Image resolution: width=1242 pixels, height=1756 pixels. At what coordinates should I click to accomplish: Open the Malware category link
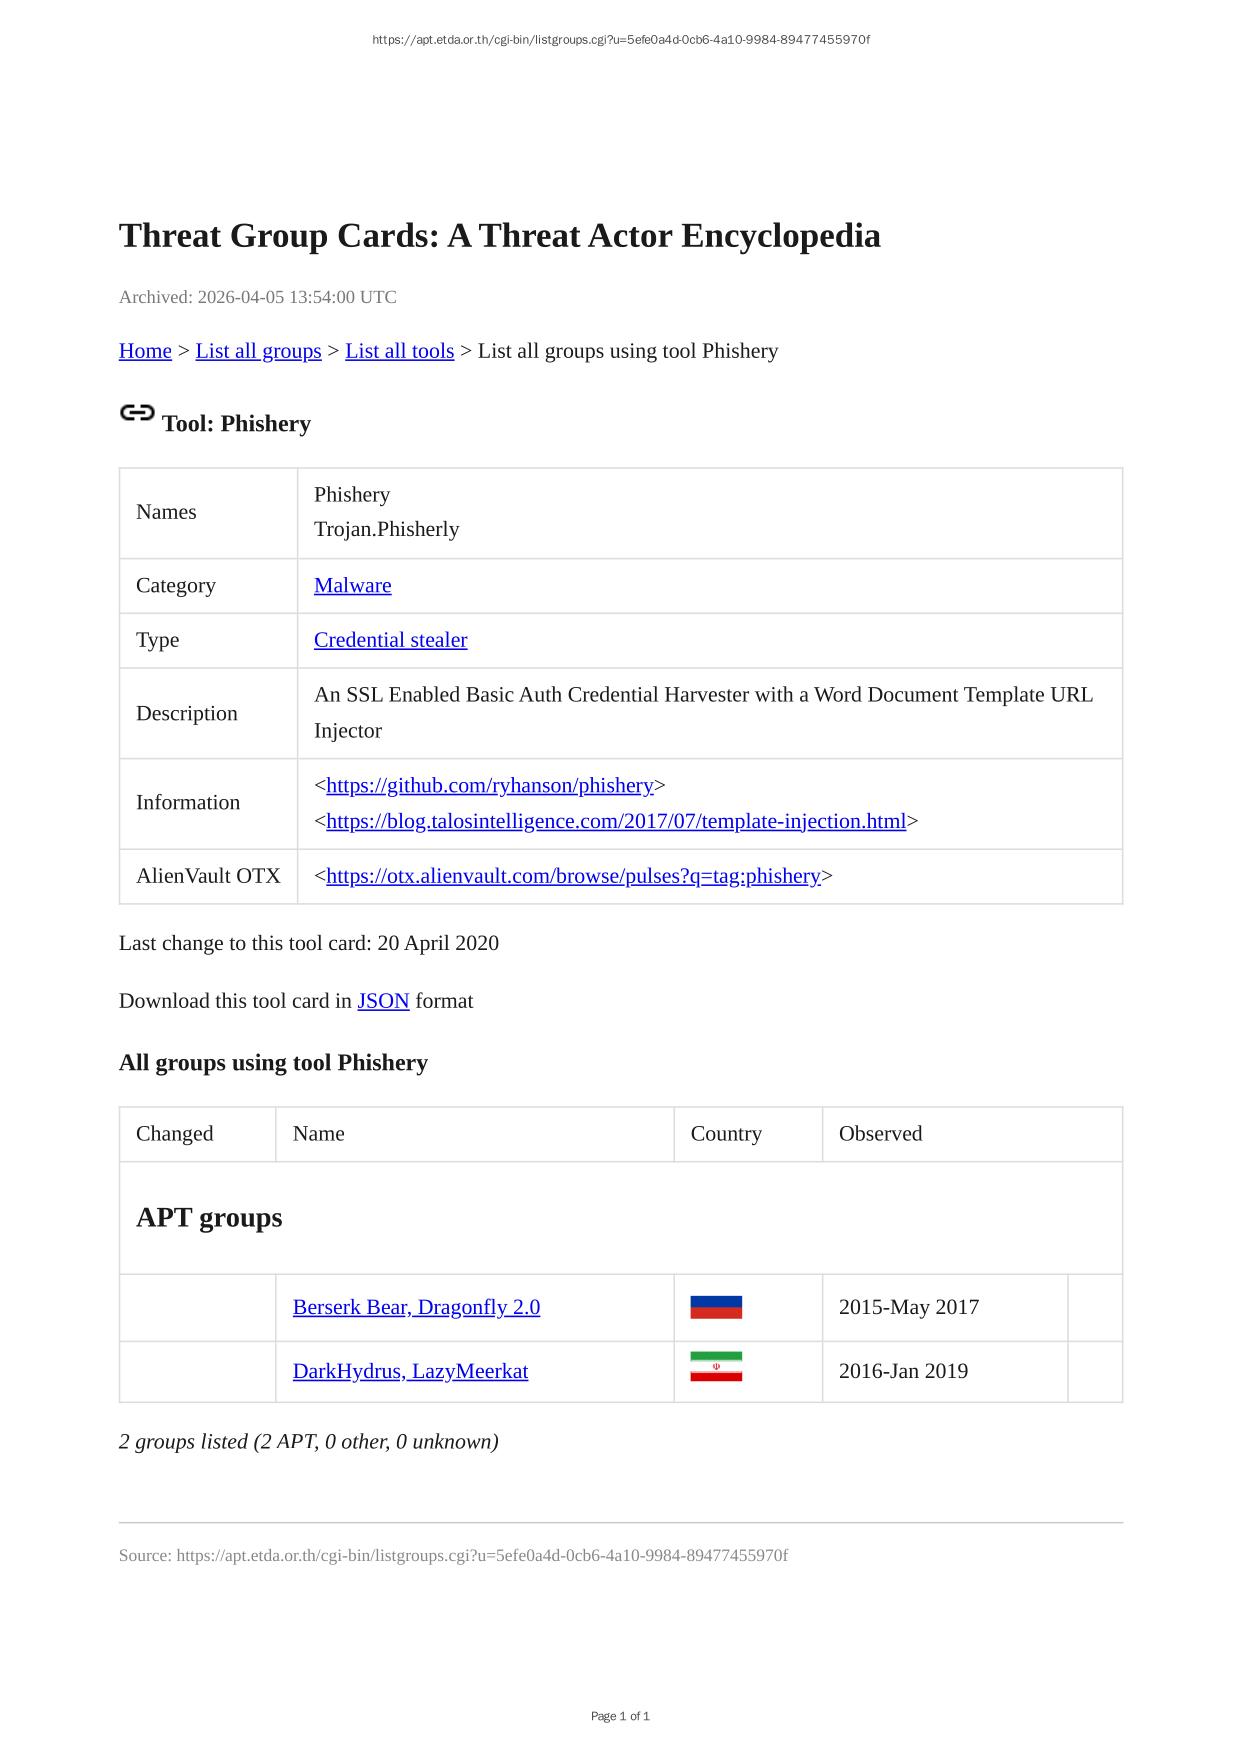point(352,586)
